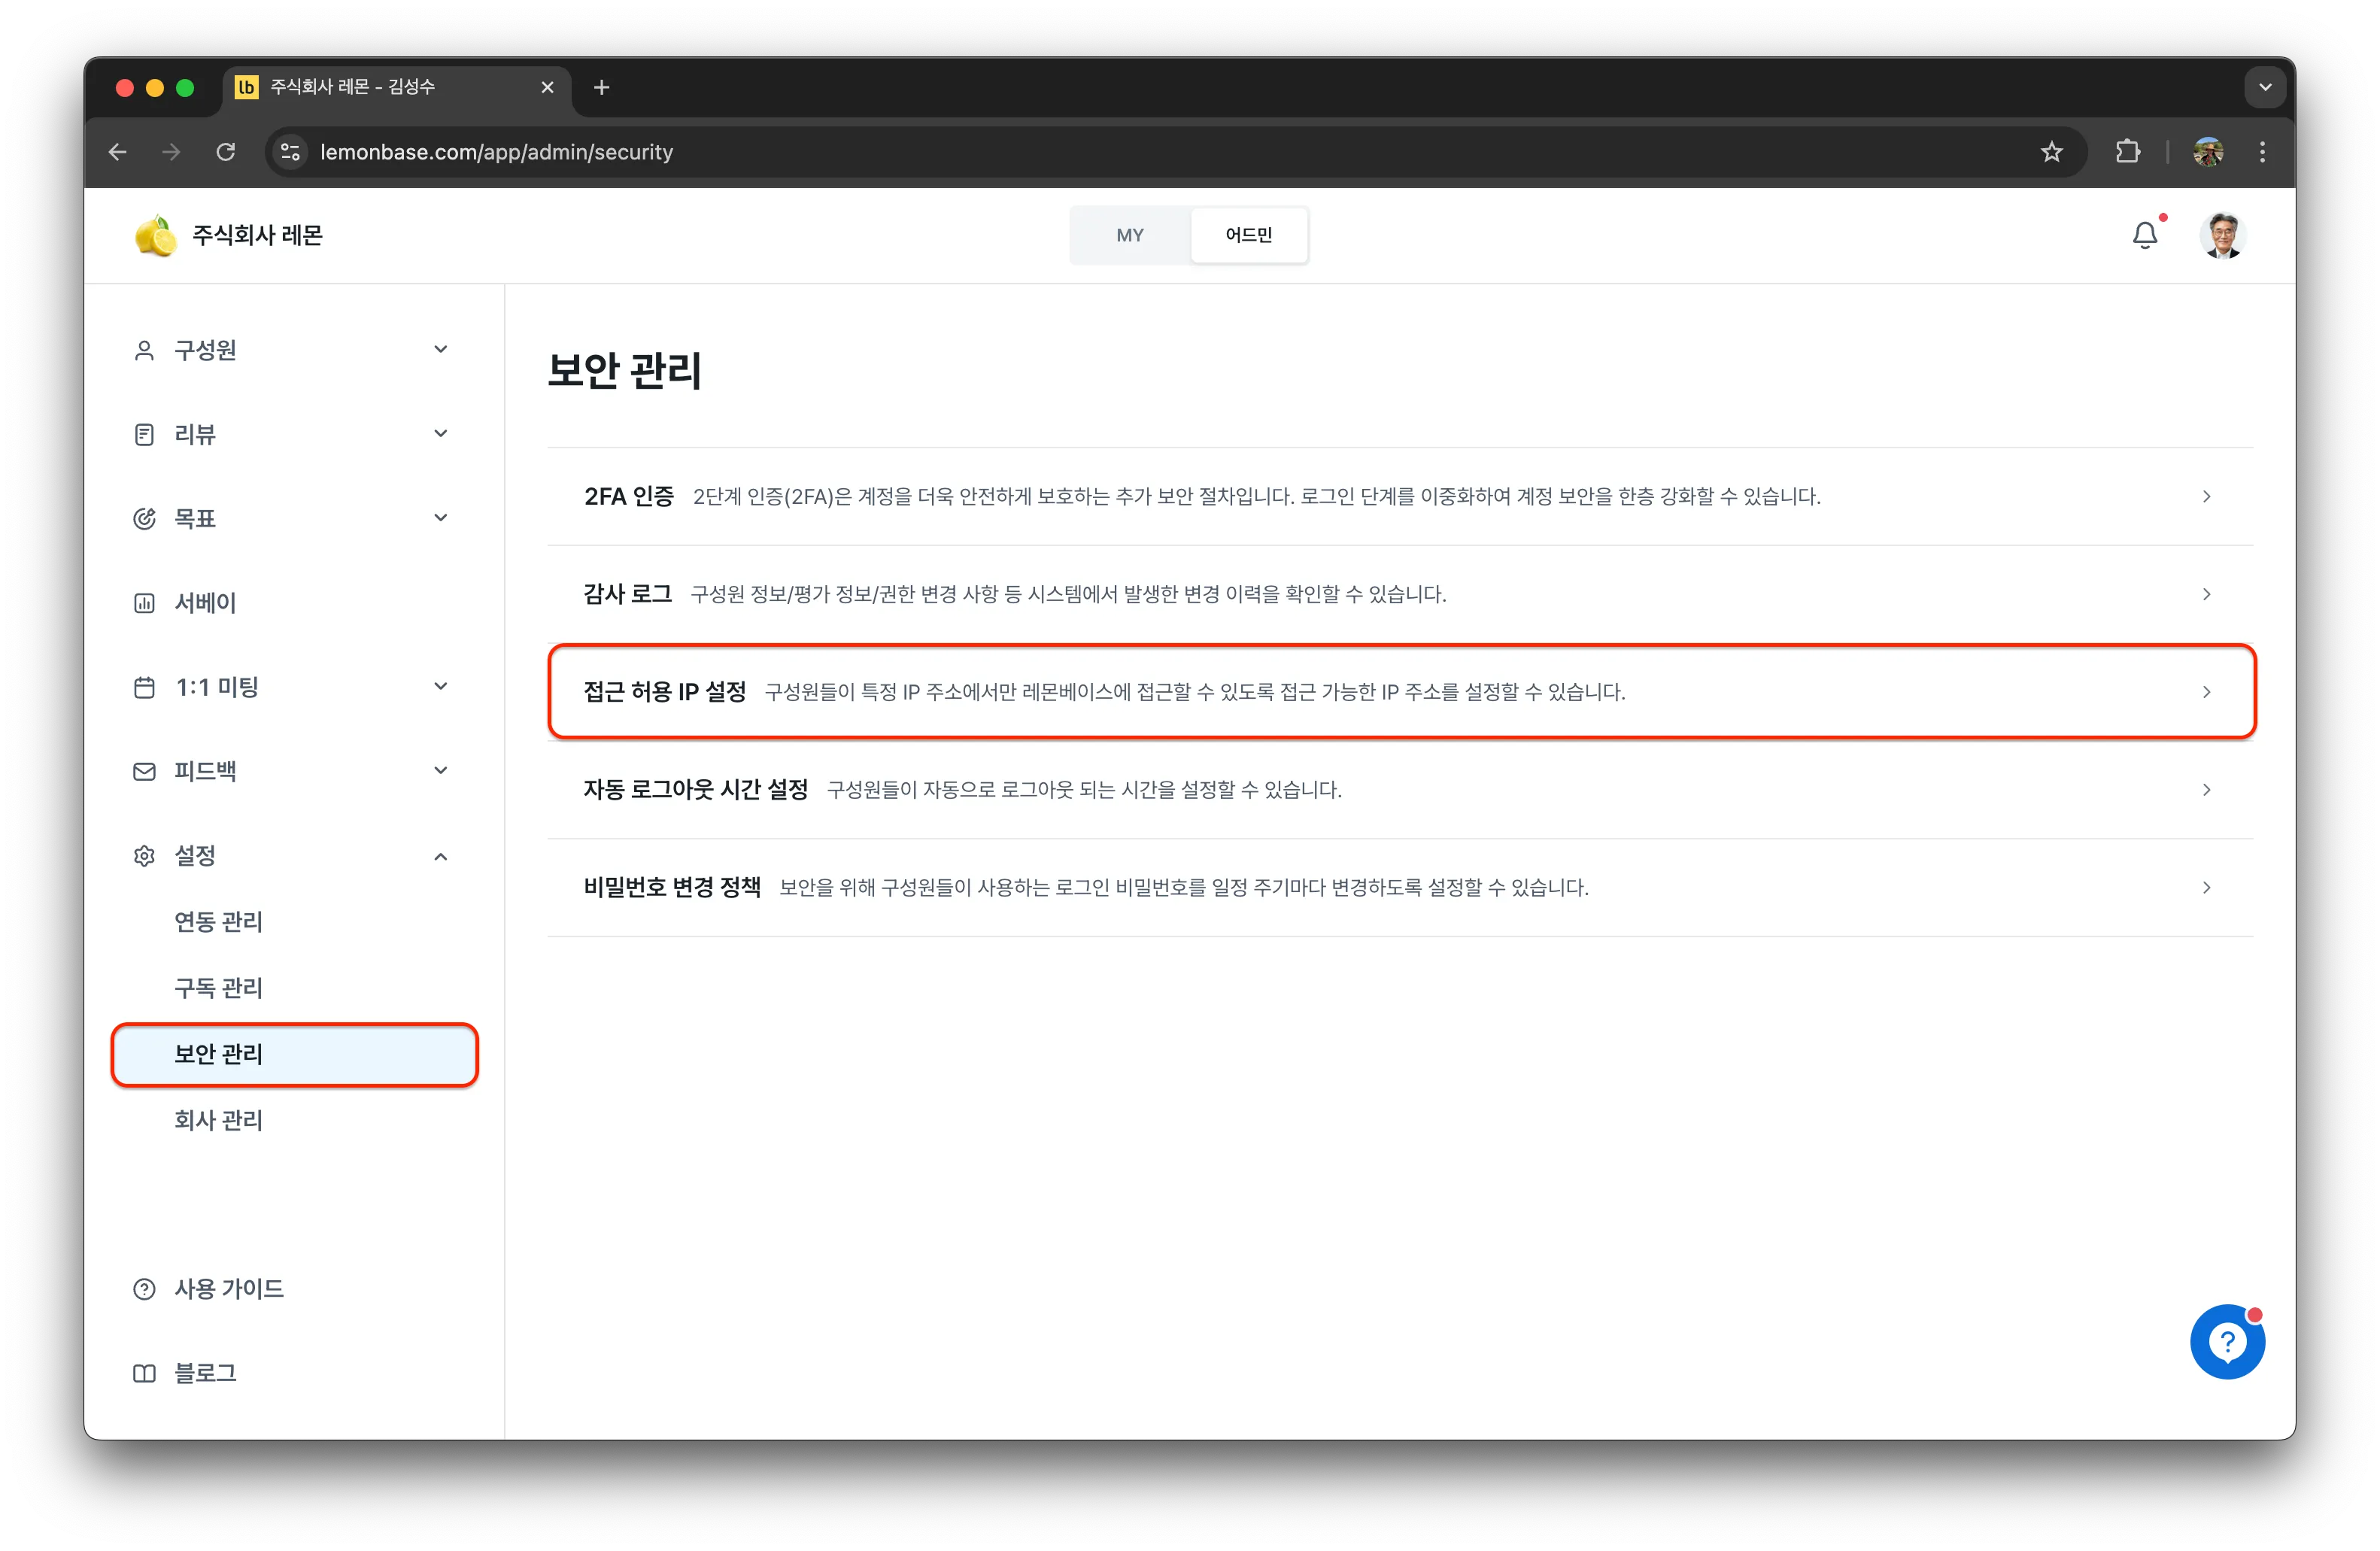The image size is (2380, 1551).
Task: Click the Chrome profile avatar in the toolbar
Action: 2208,152
